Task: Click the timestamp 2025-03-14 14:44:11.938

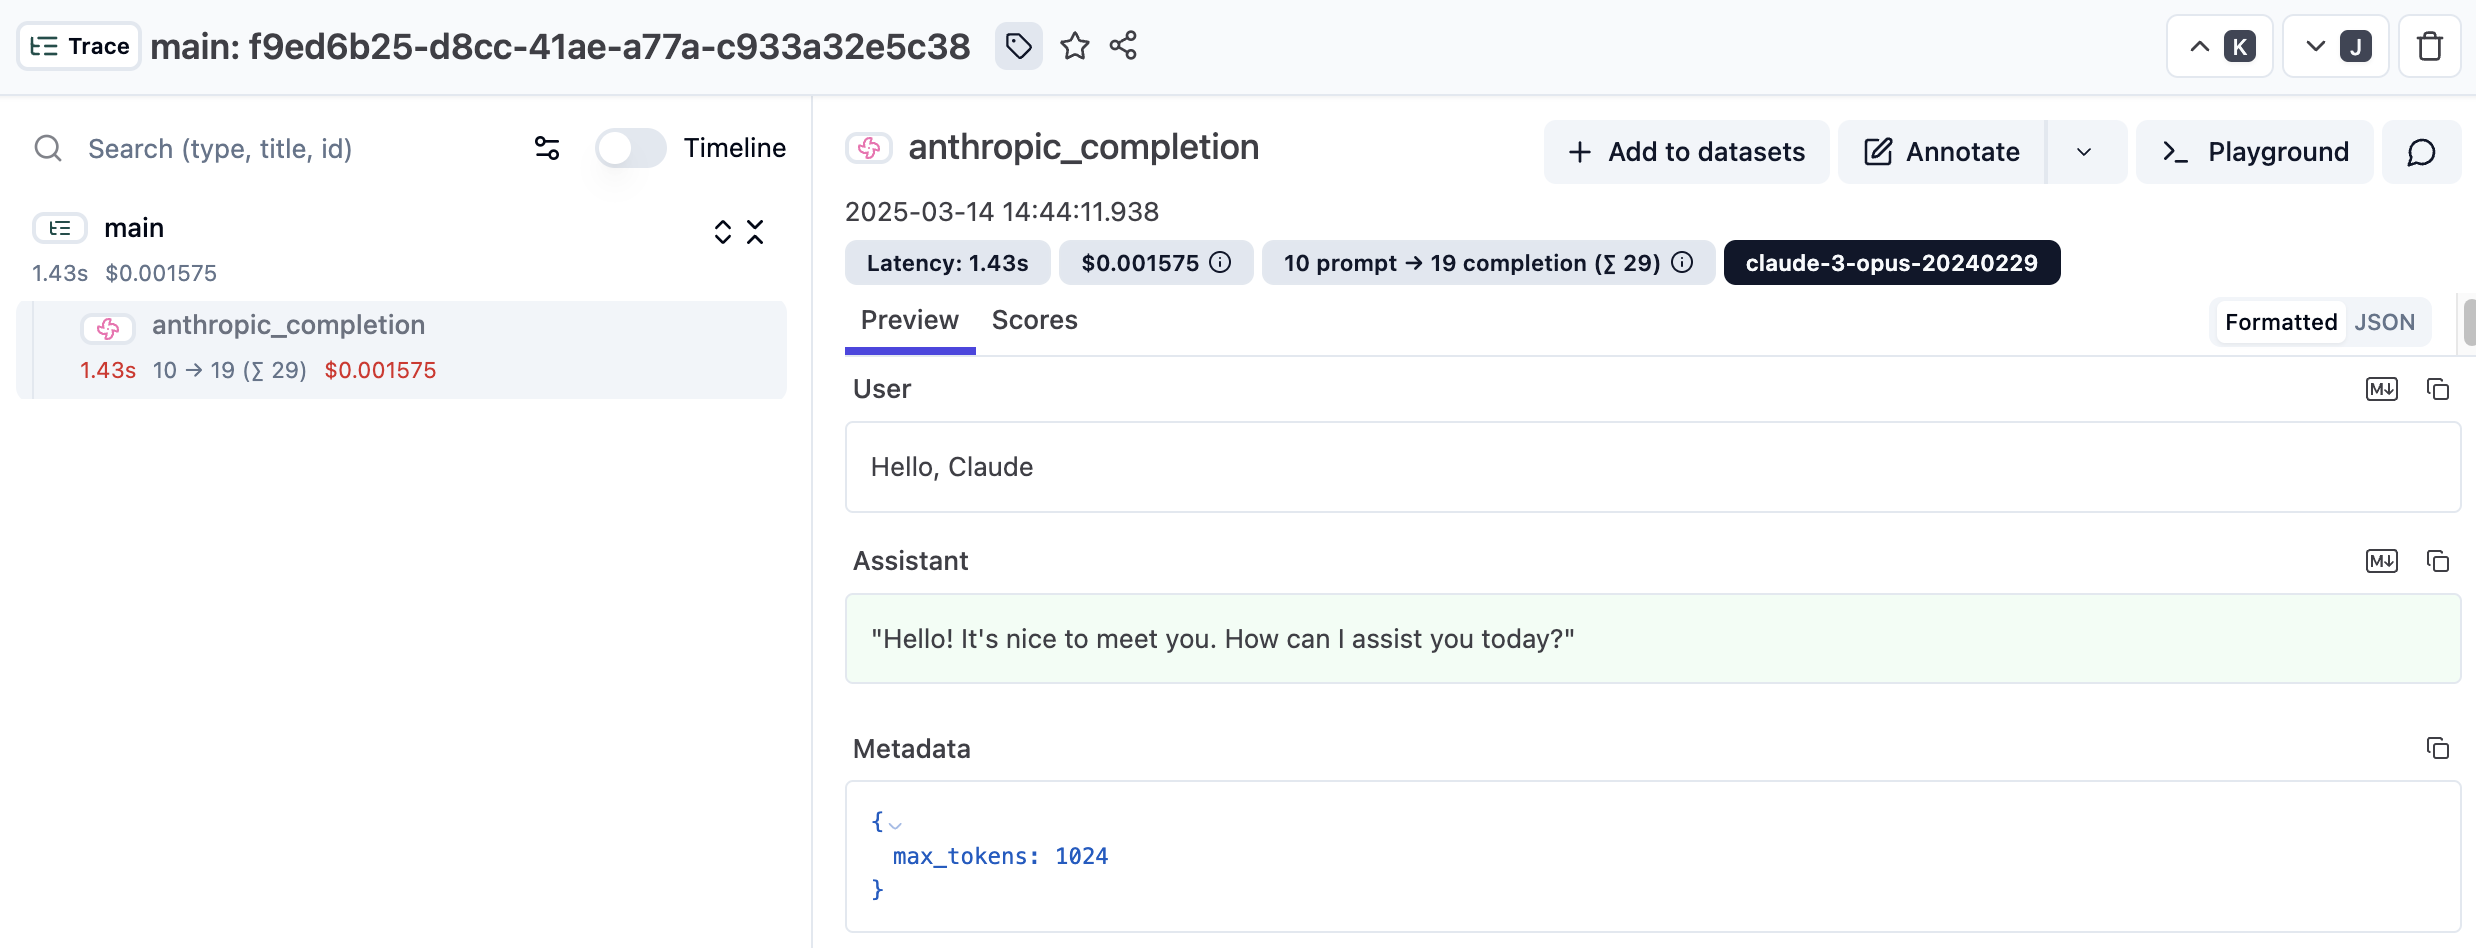Action: 1002,212
